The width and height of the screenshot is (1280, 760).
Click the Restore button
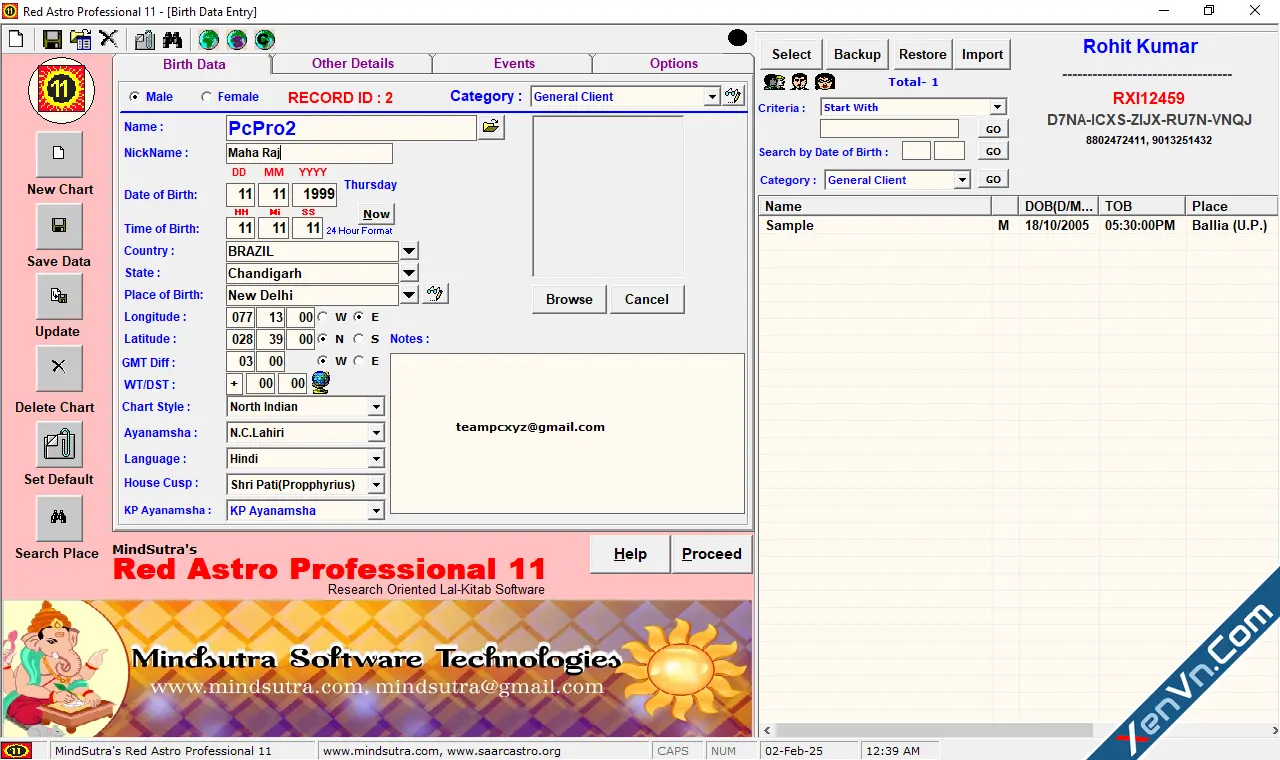point(922,54)
